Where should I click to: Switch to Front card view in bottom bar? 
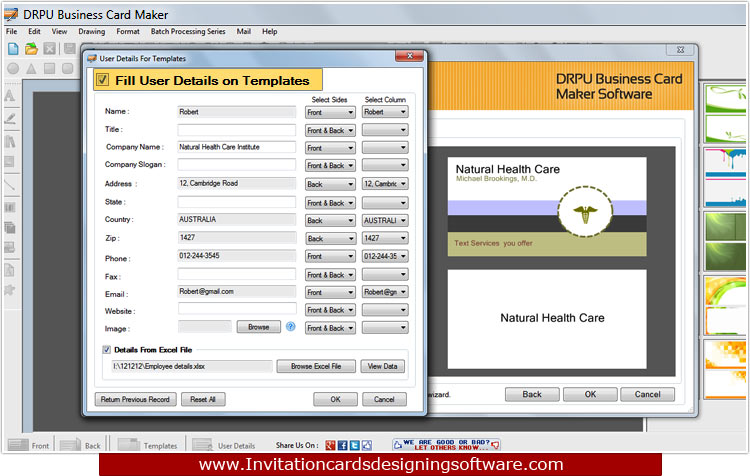29,445
